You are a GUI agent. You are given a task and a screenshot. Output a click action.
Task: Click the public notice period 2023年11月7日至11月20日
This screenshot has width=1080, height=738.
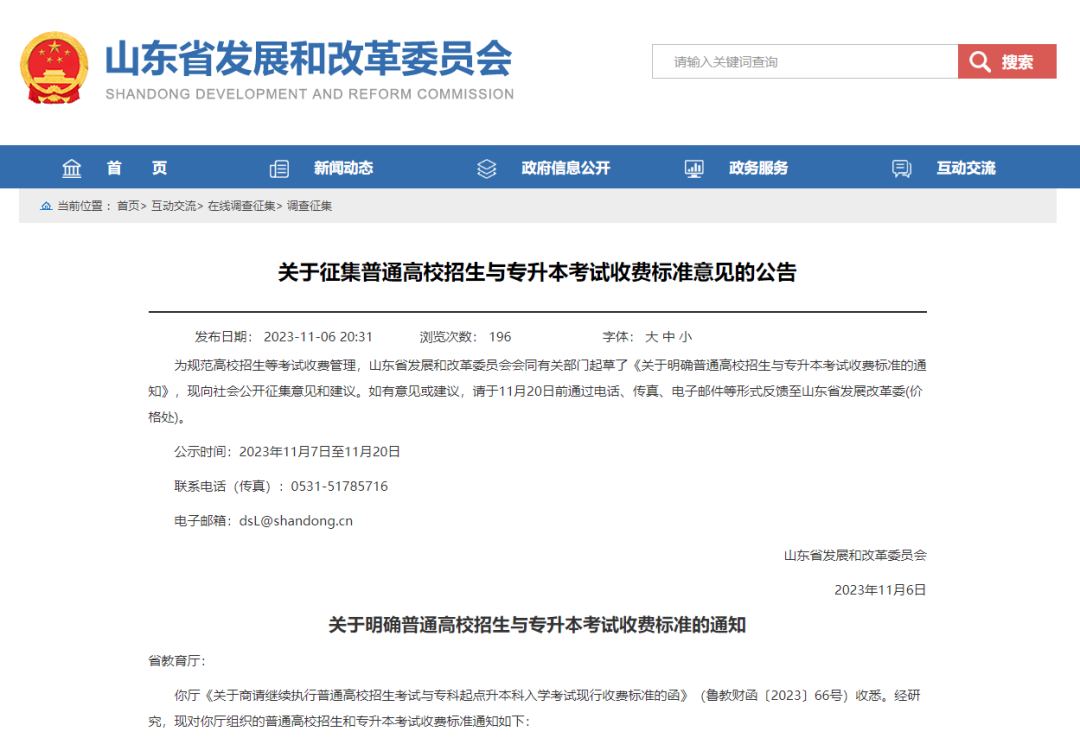pos(320,452)
